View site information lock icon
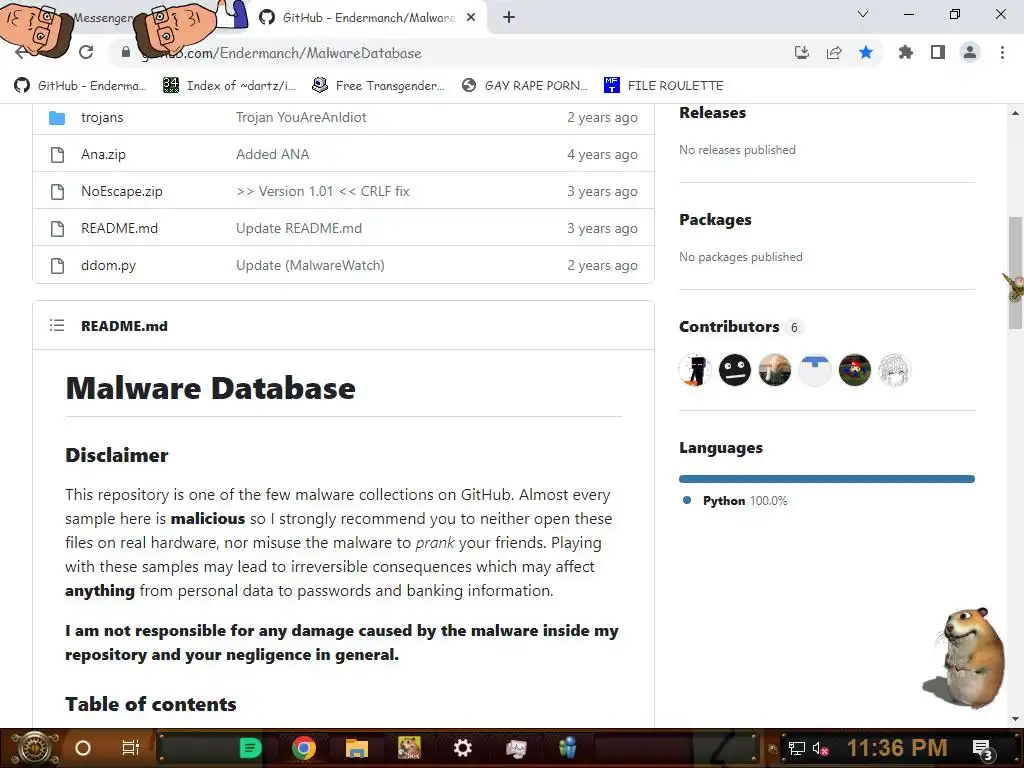This screenshot has height=768, width=1024. pos(125,52)
